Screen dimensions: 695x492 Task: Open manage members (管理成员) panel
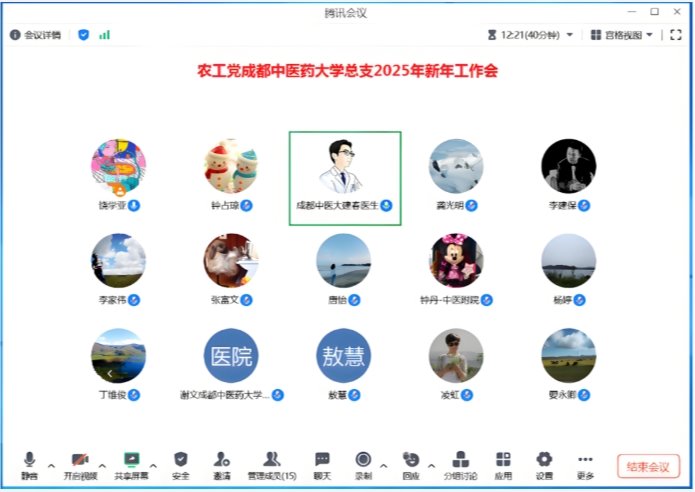(x=271, y=461)
